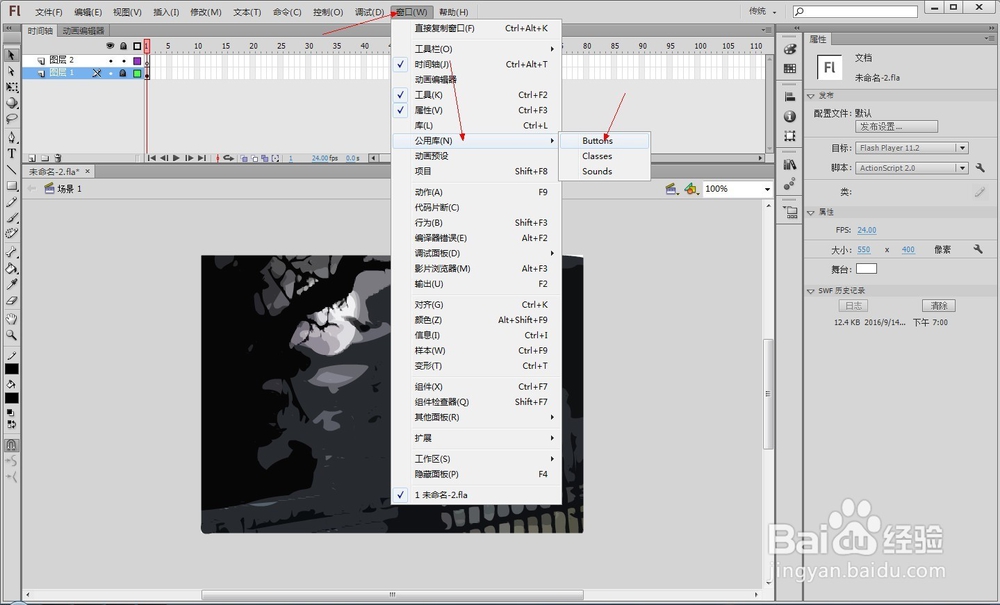Open the Info panel icon

[790, 116]
